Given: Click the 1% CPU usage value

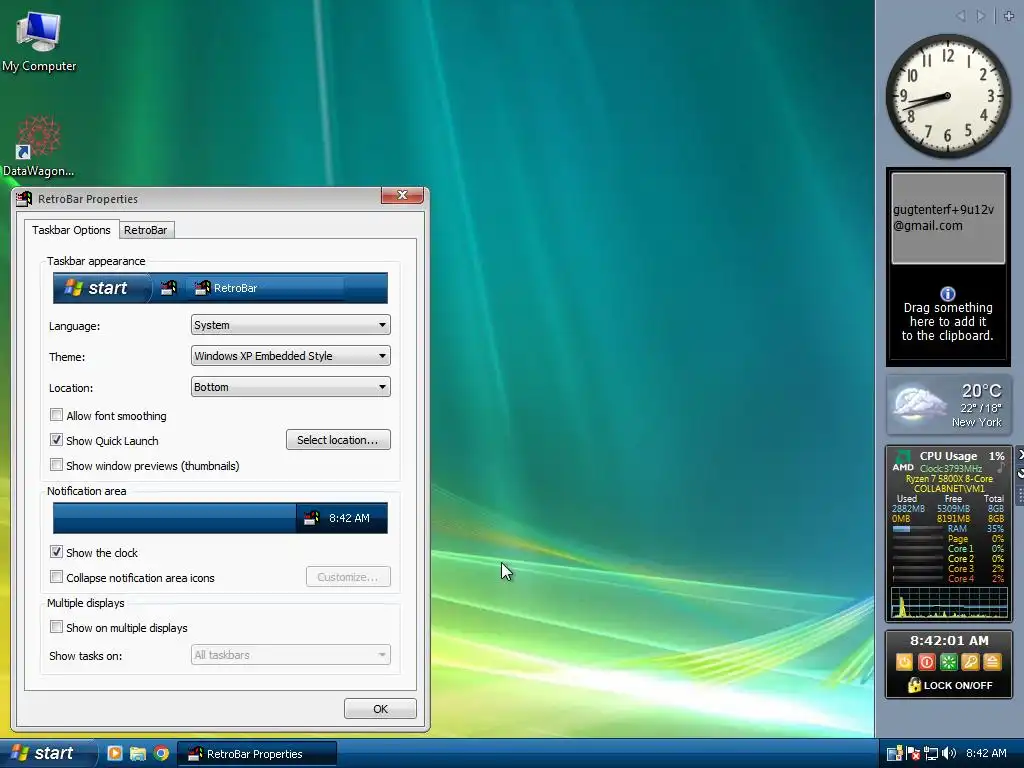Looking at the screenshot, I should [997, 456].
